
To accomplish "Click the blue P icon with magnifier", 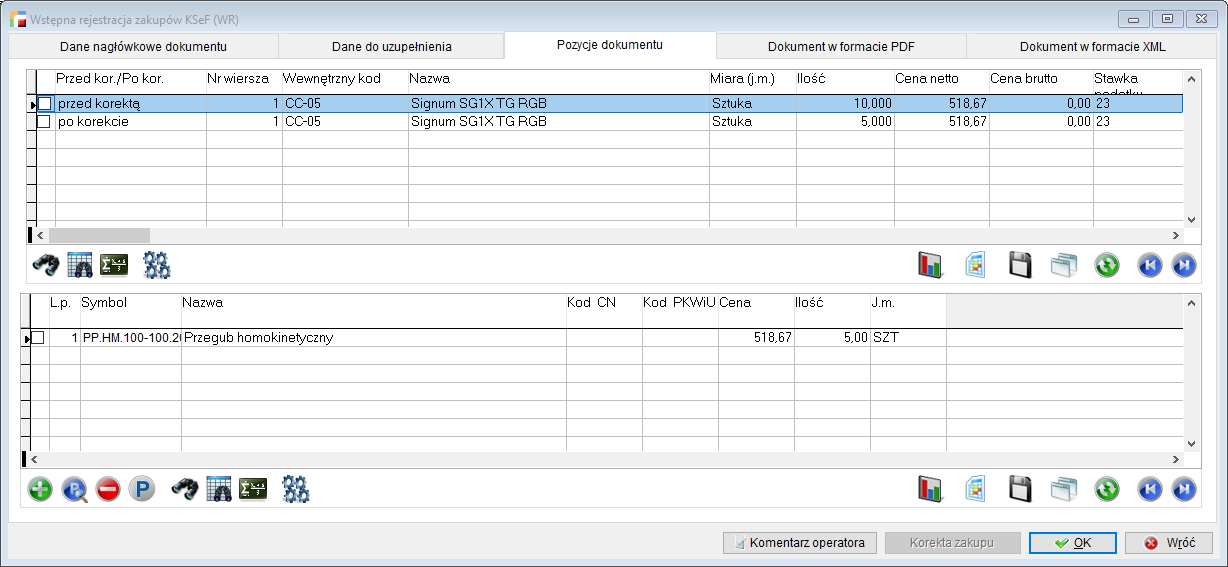I will pos(74,489).
